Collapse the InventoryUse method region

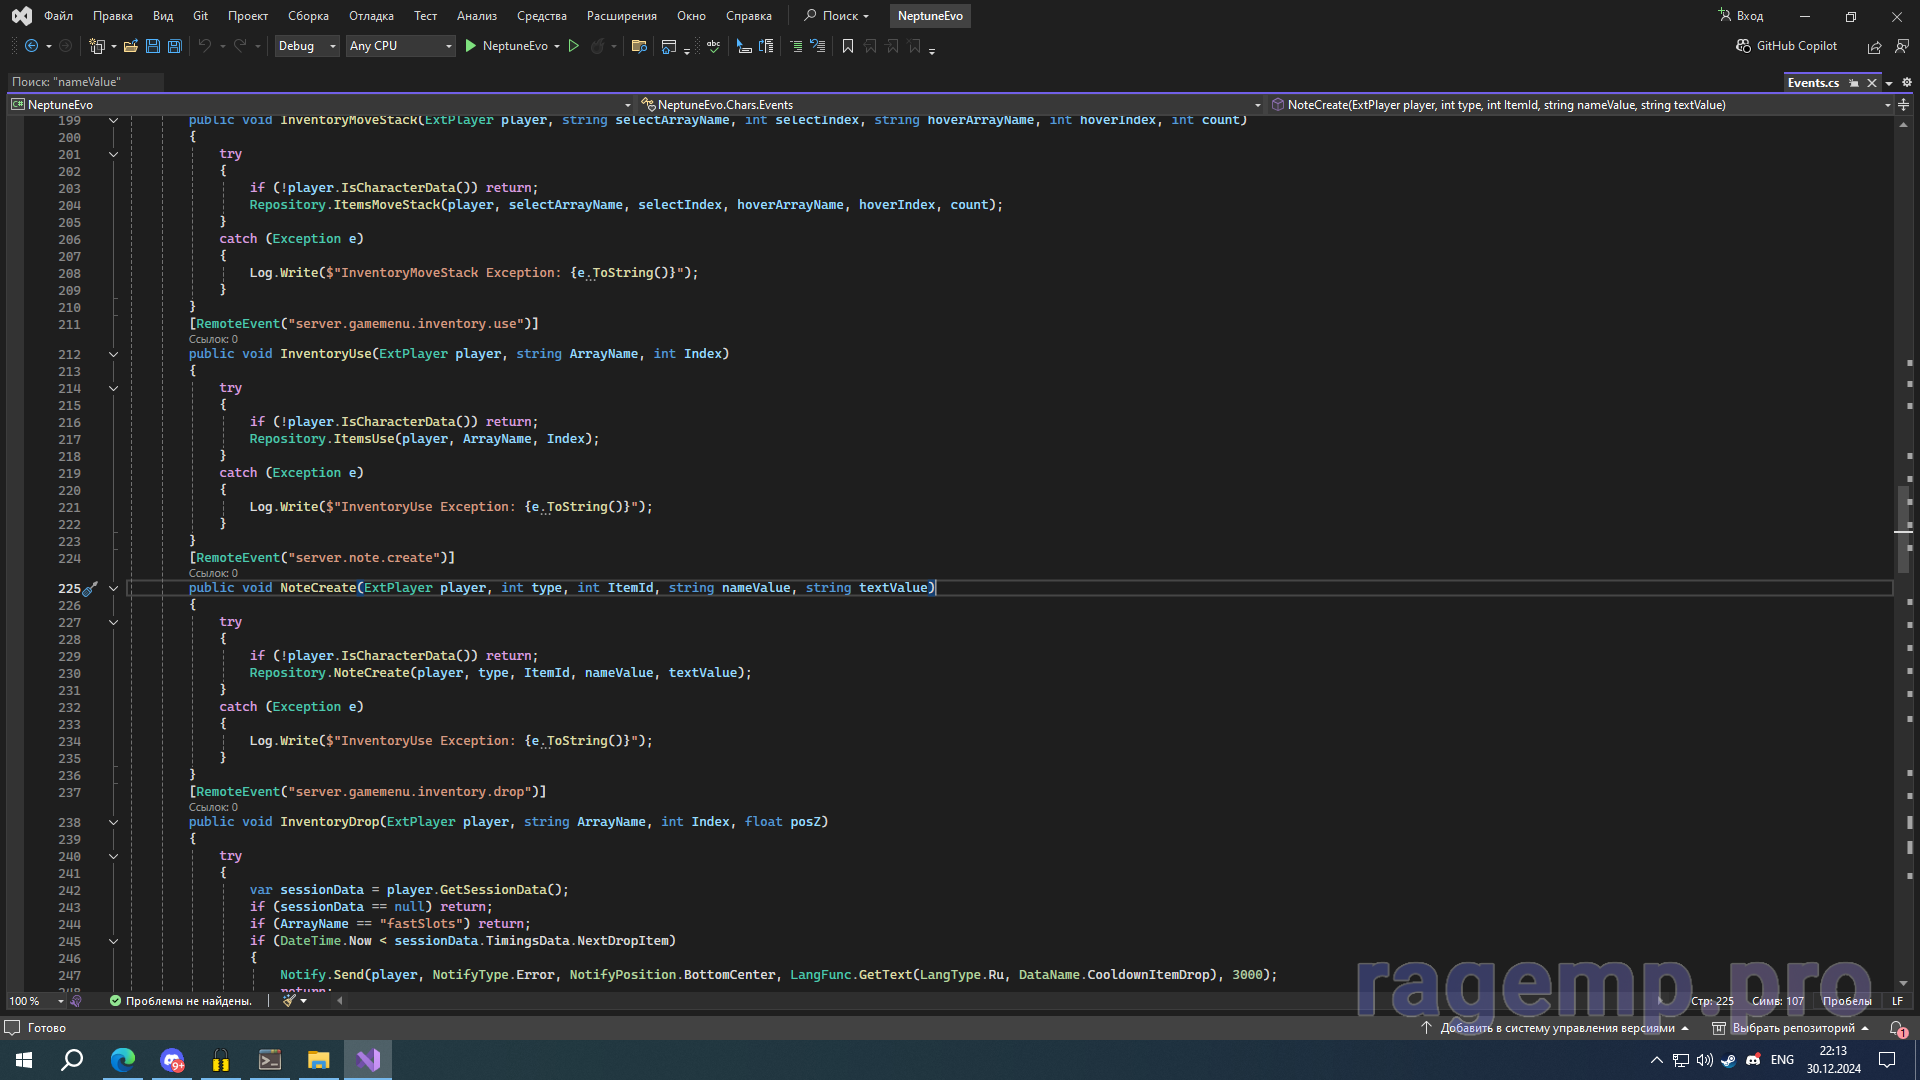pos(113,354)
